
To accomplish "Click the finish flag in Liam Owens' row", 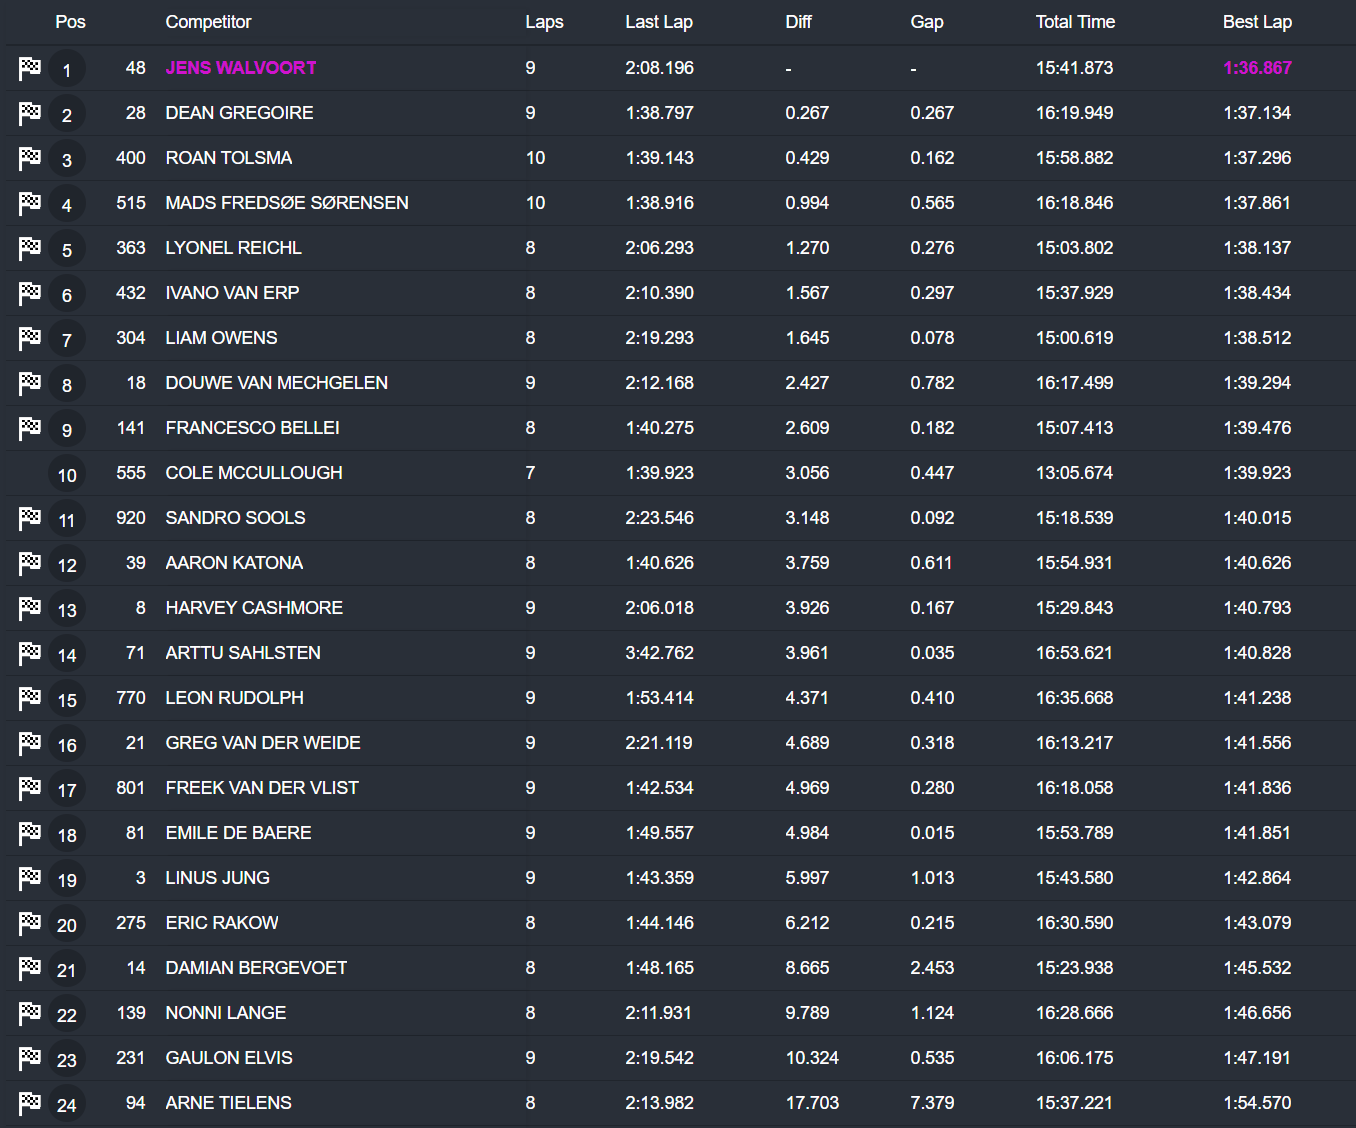I will (x=30, y=338).
